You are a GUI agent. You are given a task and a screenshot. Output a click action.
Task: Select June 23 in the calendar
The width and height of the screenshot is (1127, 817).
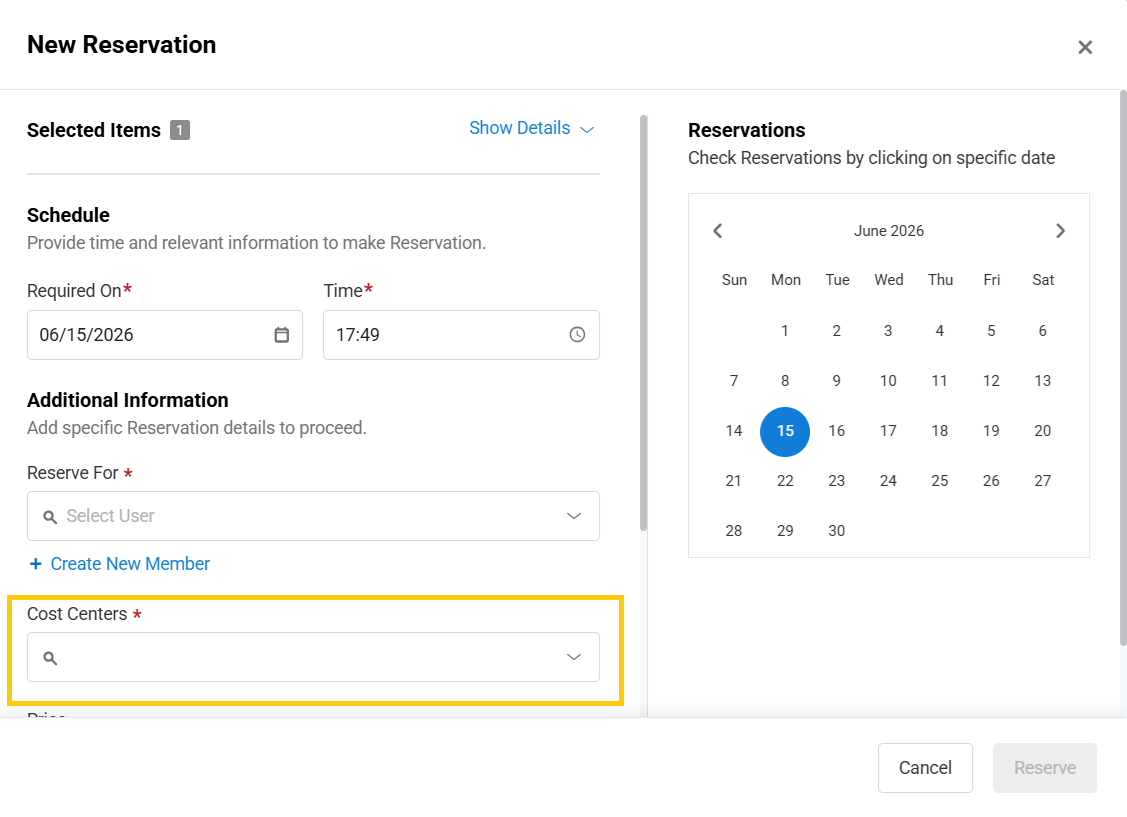(x=837, y=481)
